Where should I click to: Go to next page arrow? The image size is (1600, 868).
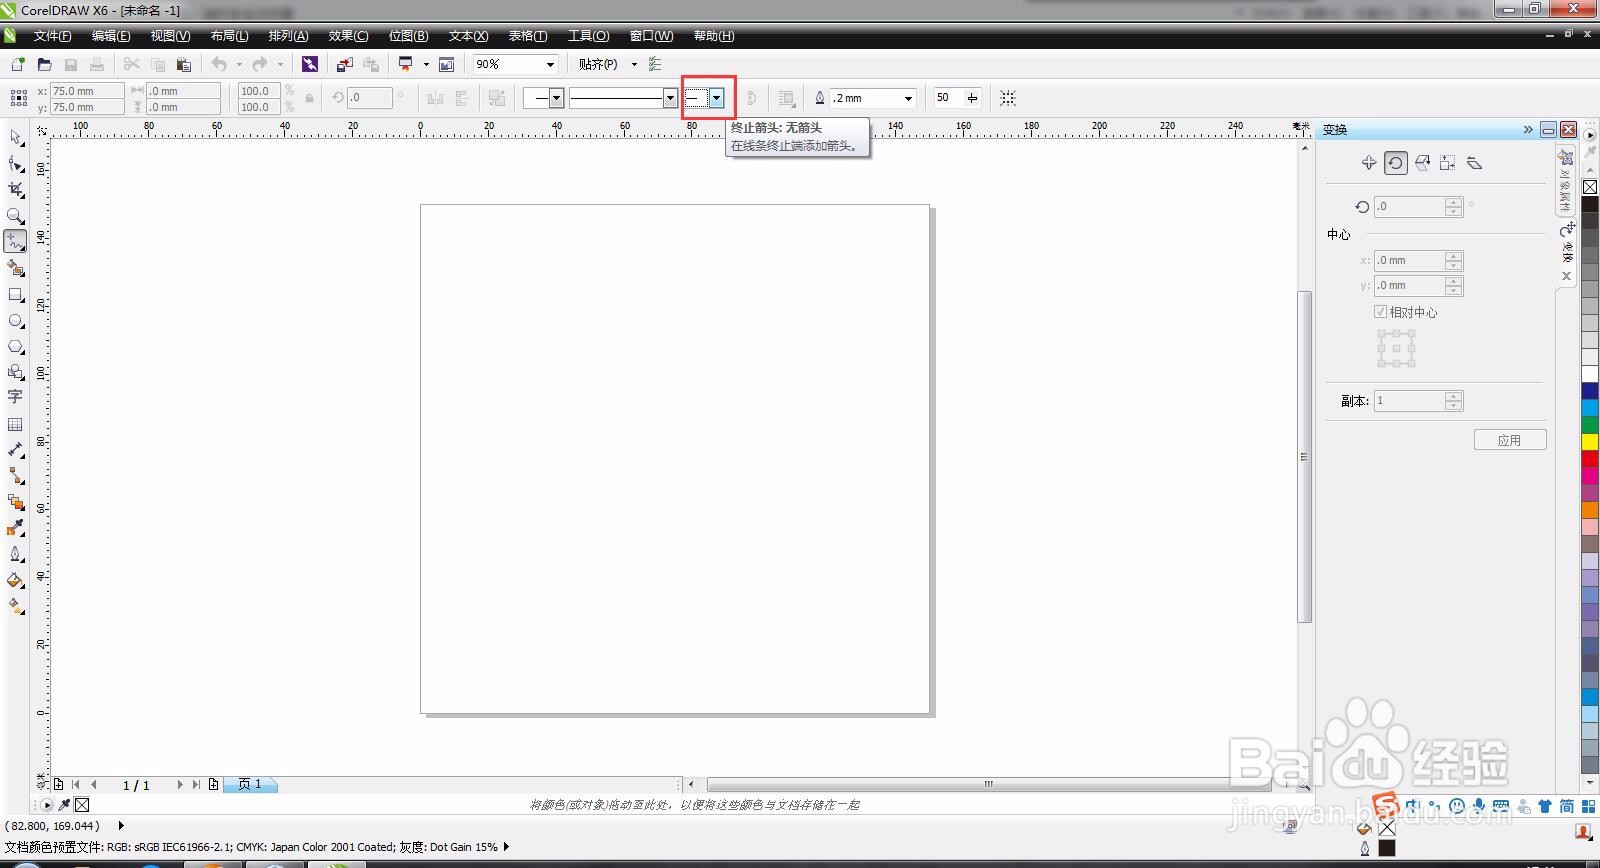coord(180,785)
